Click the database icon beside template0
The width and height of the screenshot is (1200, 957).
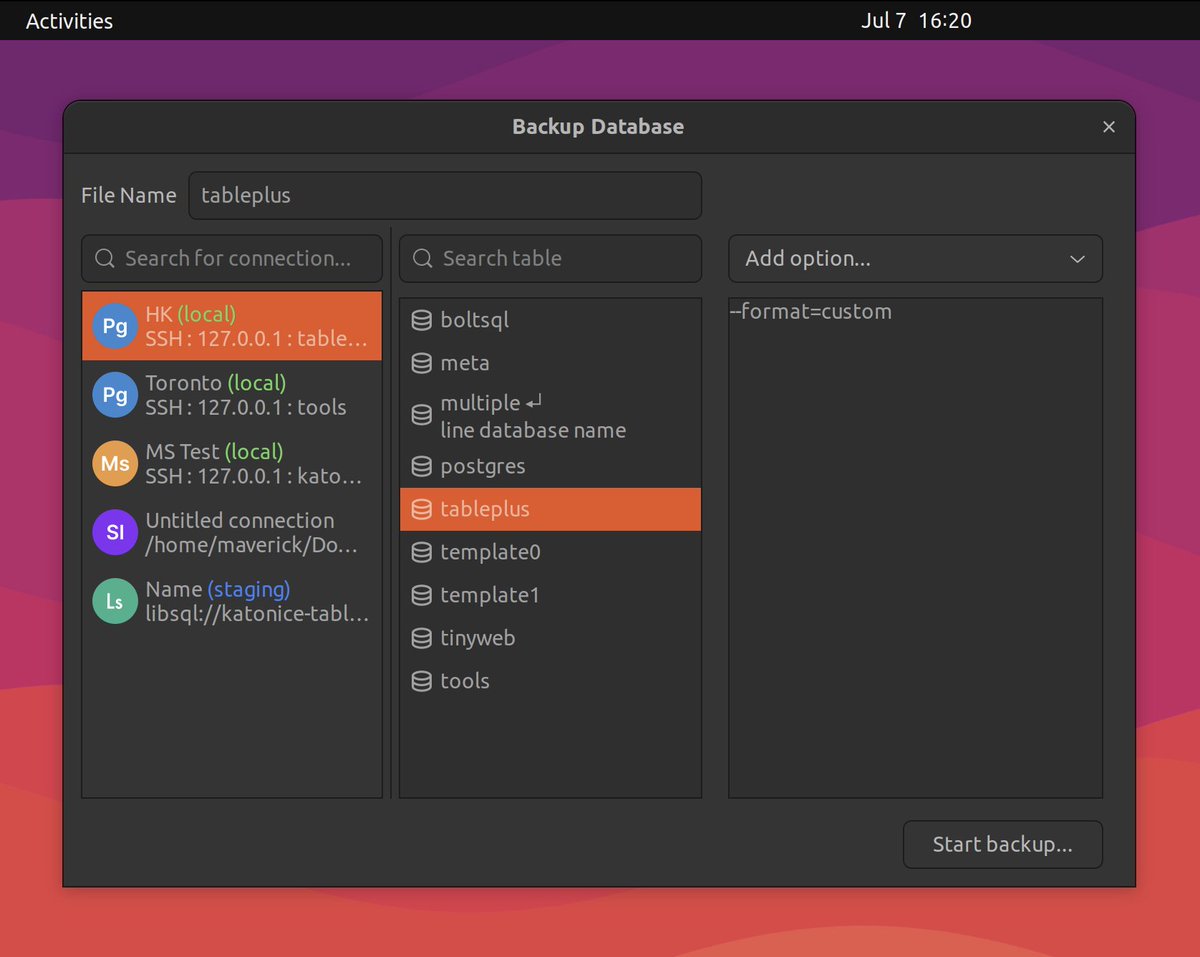tap(422, 552)
